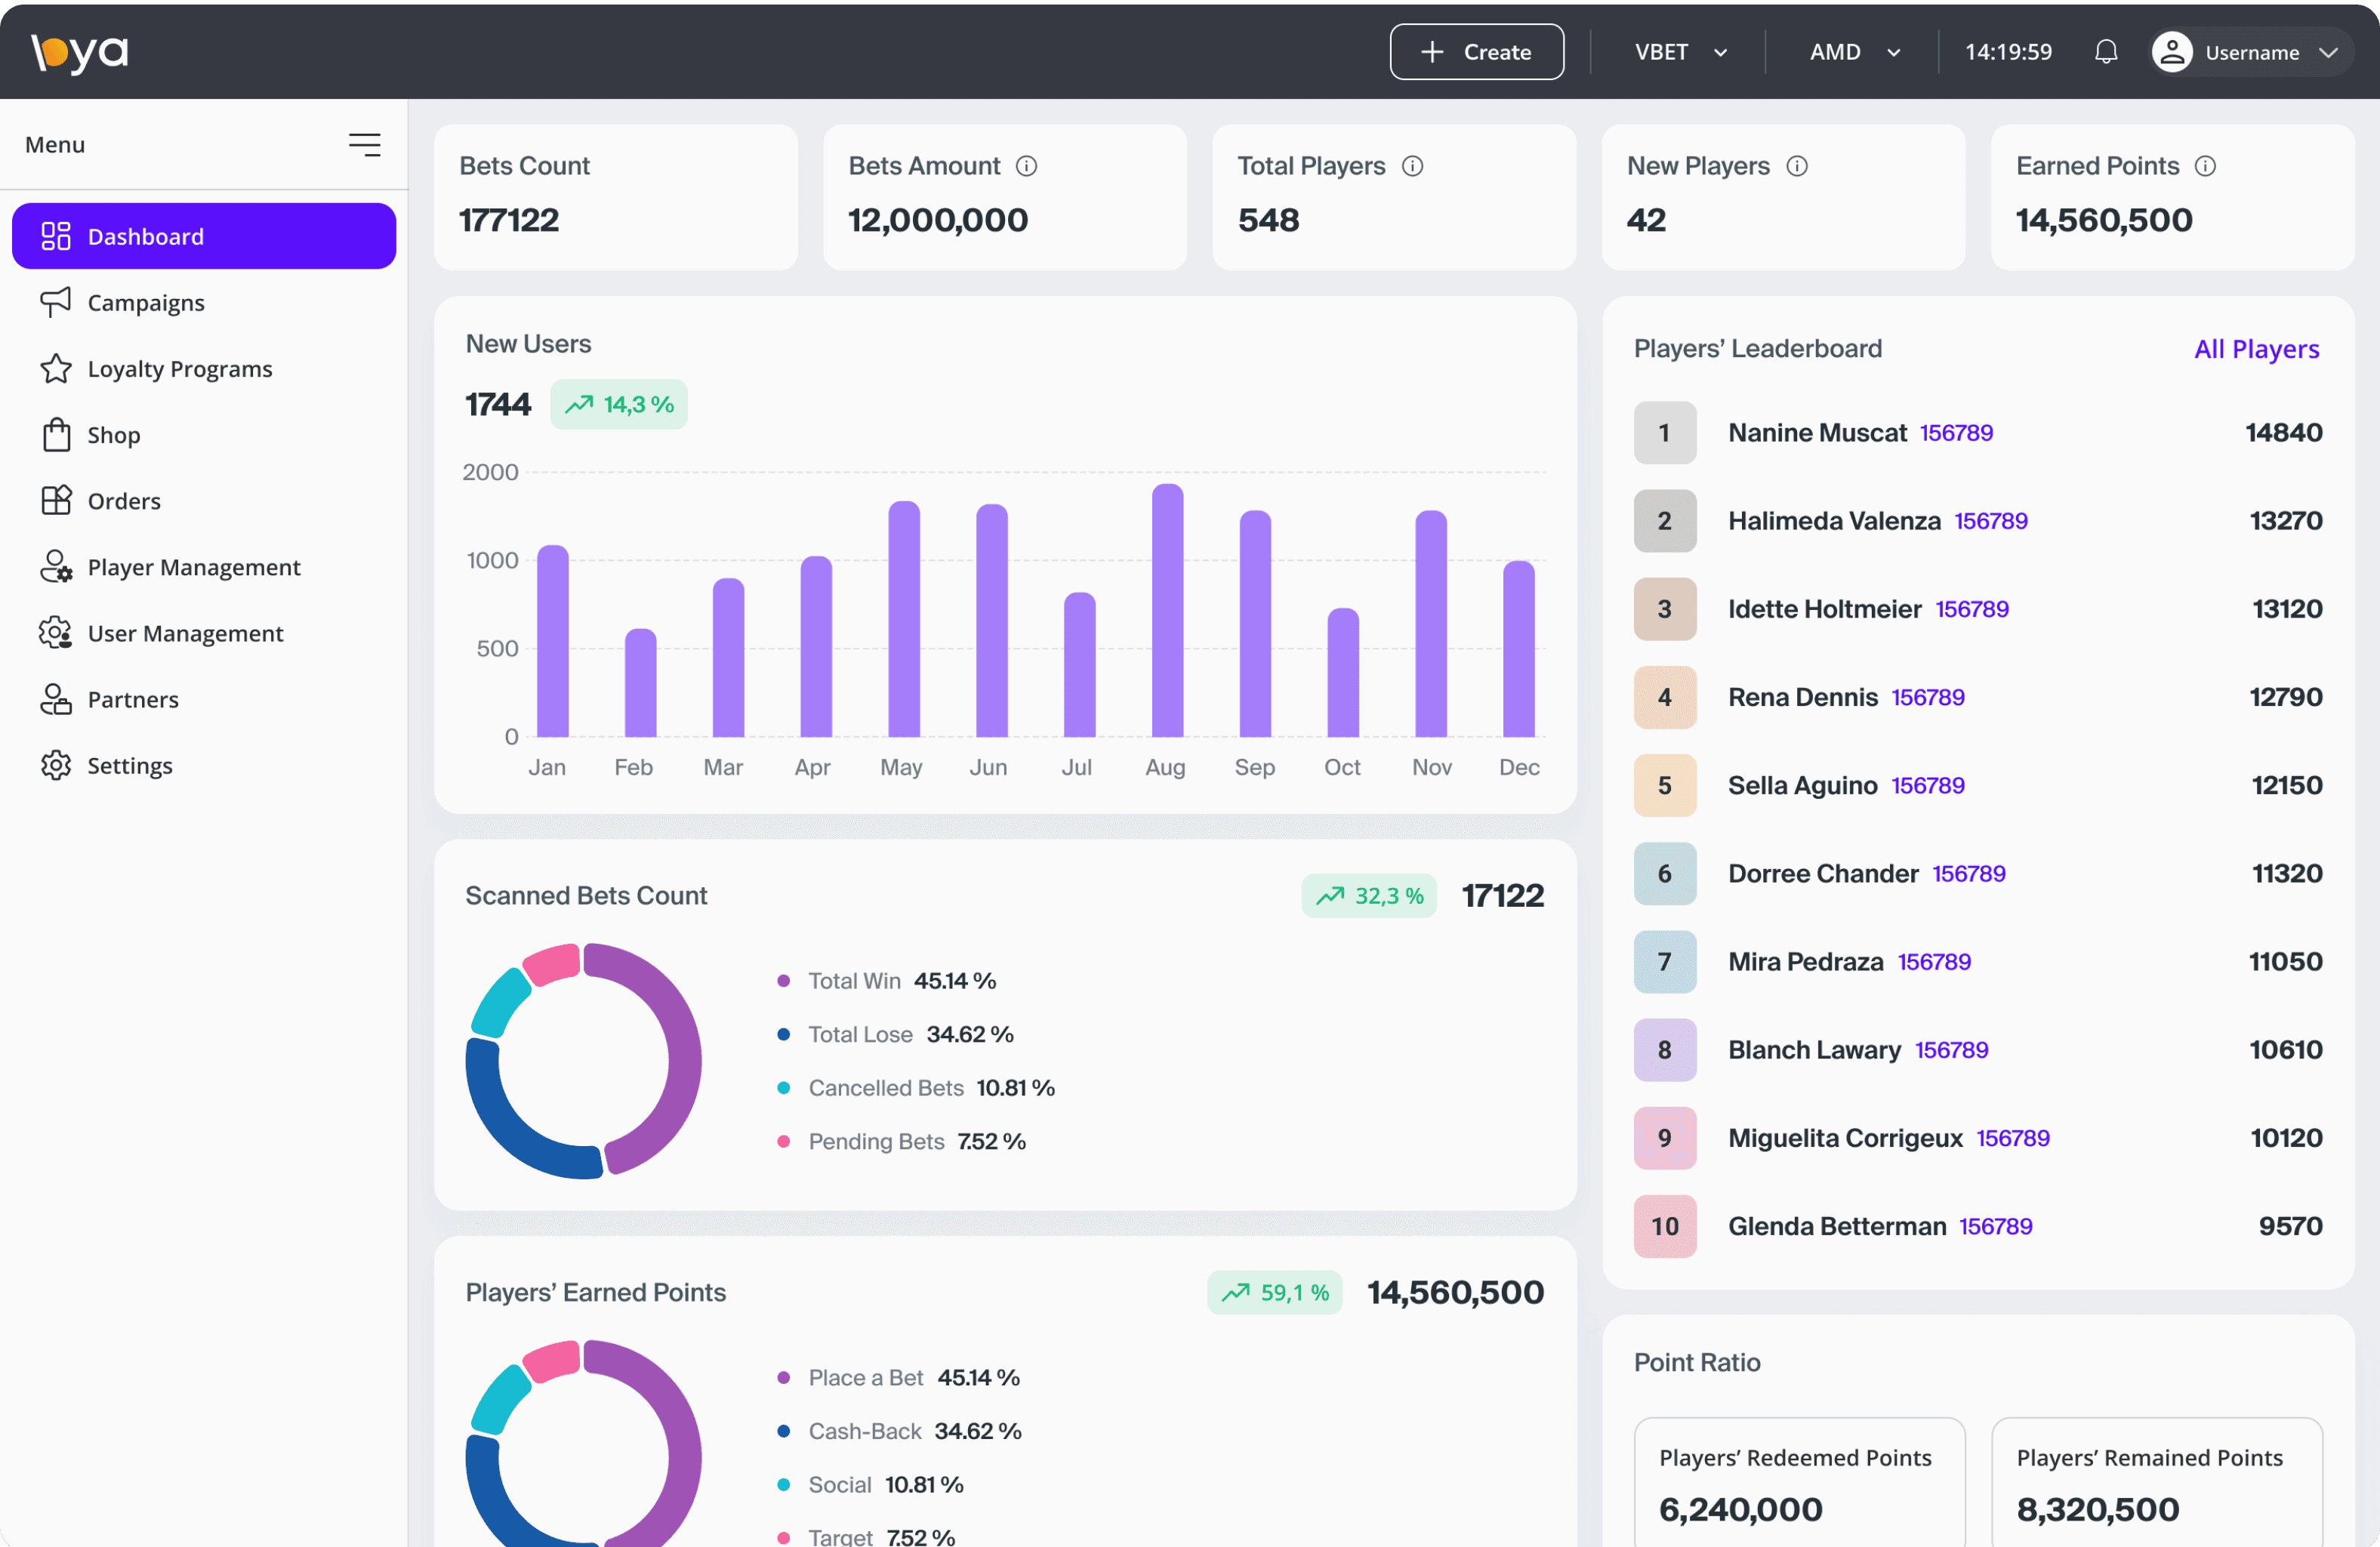Click the Loyalty Programs star icon
The height and width of the screenshot is (1547, 2380).
[56, 369]
